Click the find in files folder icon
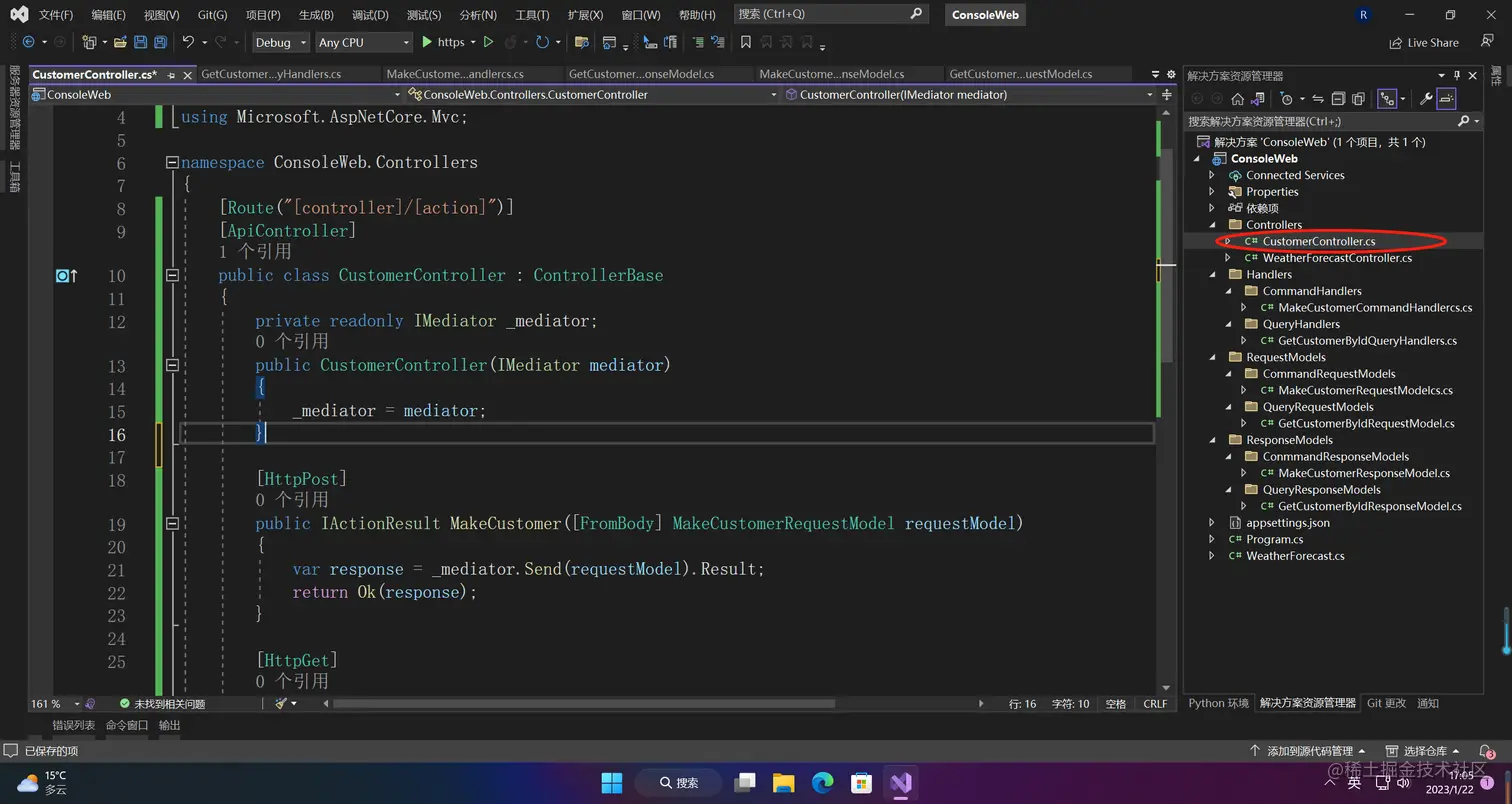The image size is (1512, 804). [x=580, y=42]
